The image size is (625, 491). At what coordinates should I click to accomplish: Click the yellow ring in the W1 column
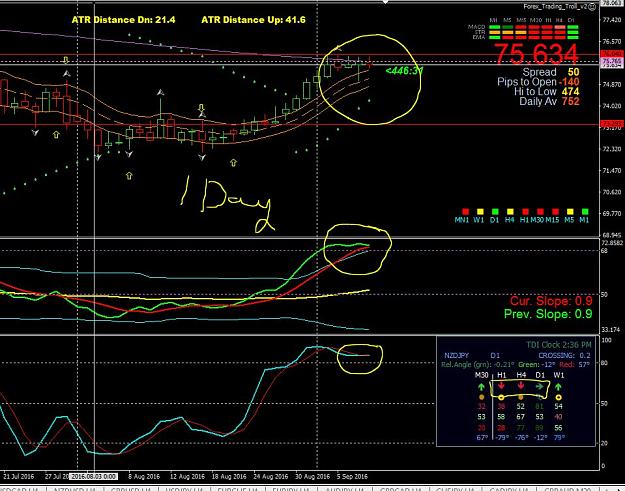point(558,397)
